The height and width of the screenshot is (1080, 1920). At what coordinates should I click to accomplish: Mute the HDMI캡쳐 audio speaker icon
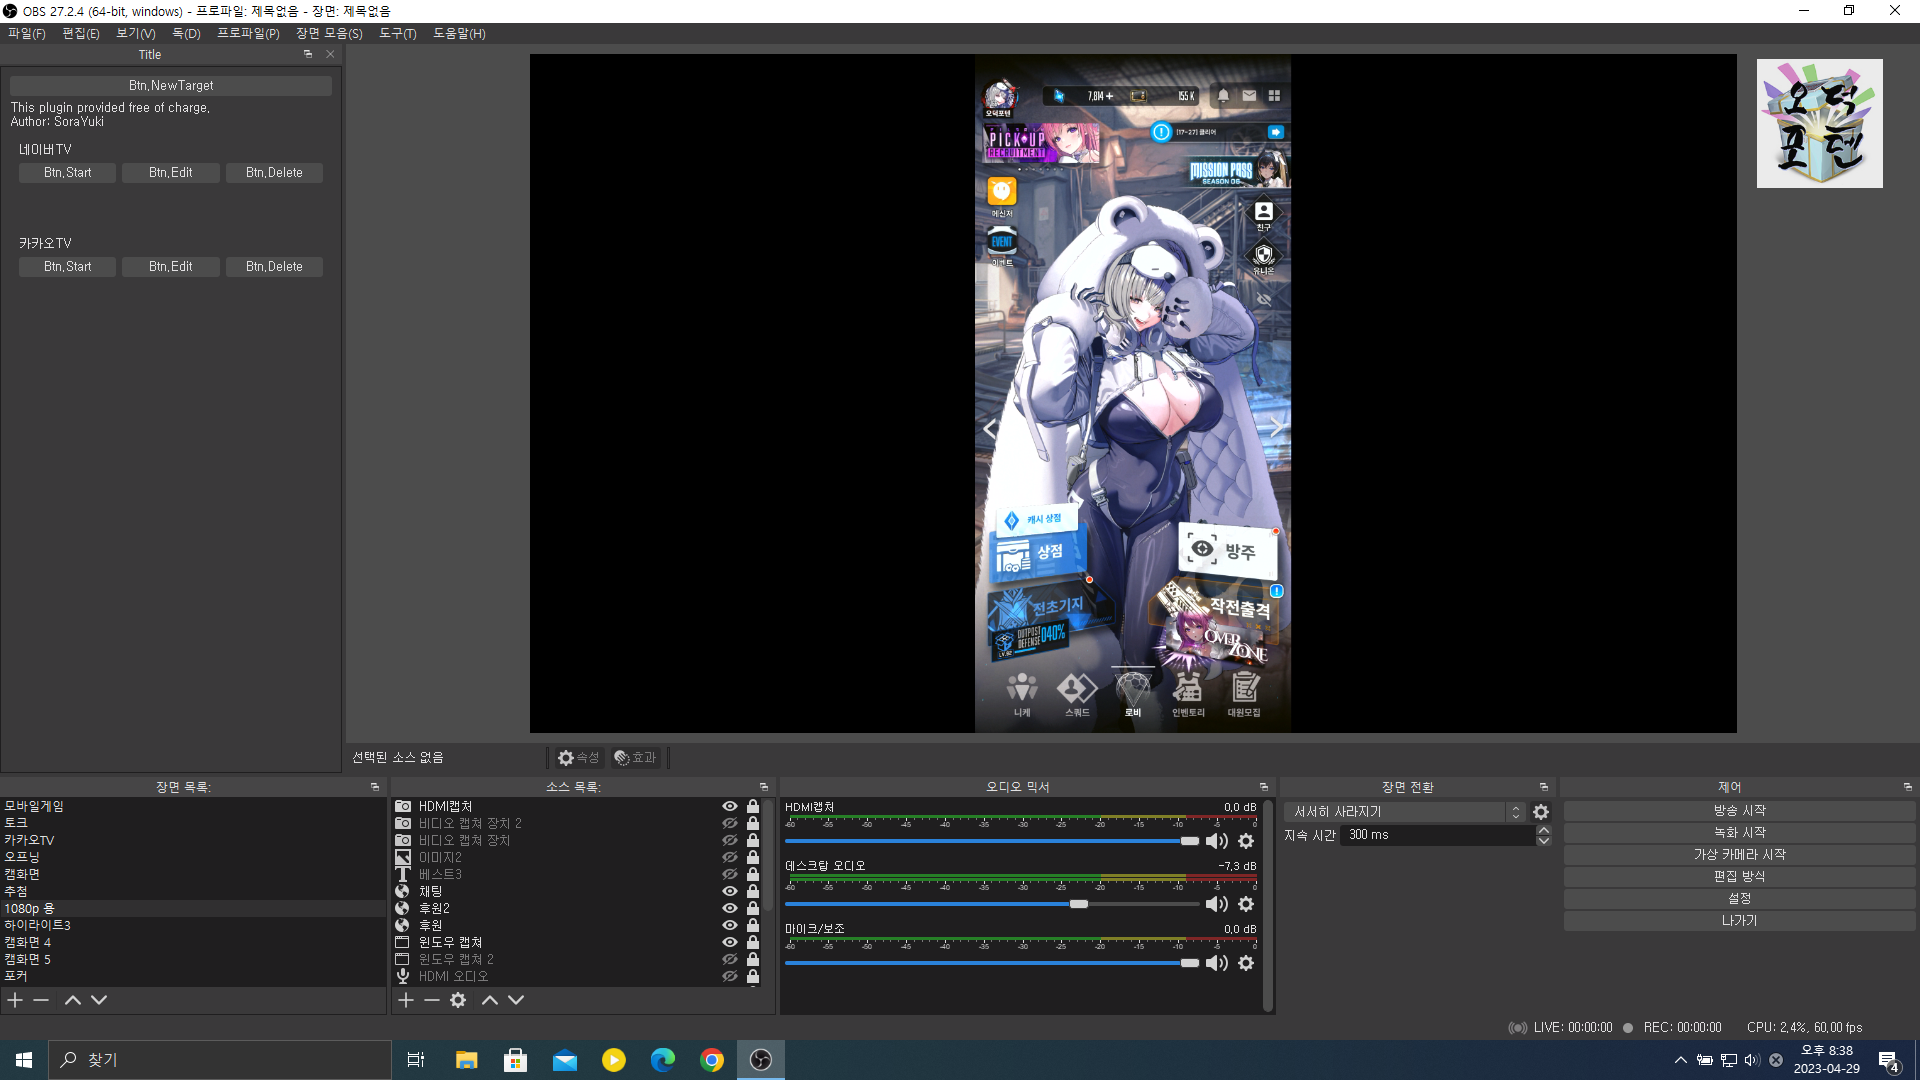pos(1216,841)
